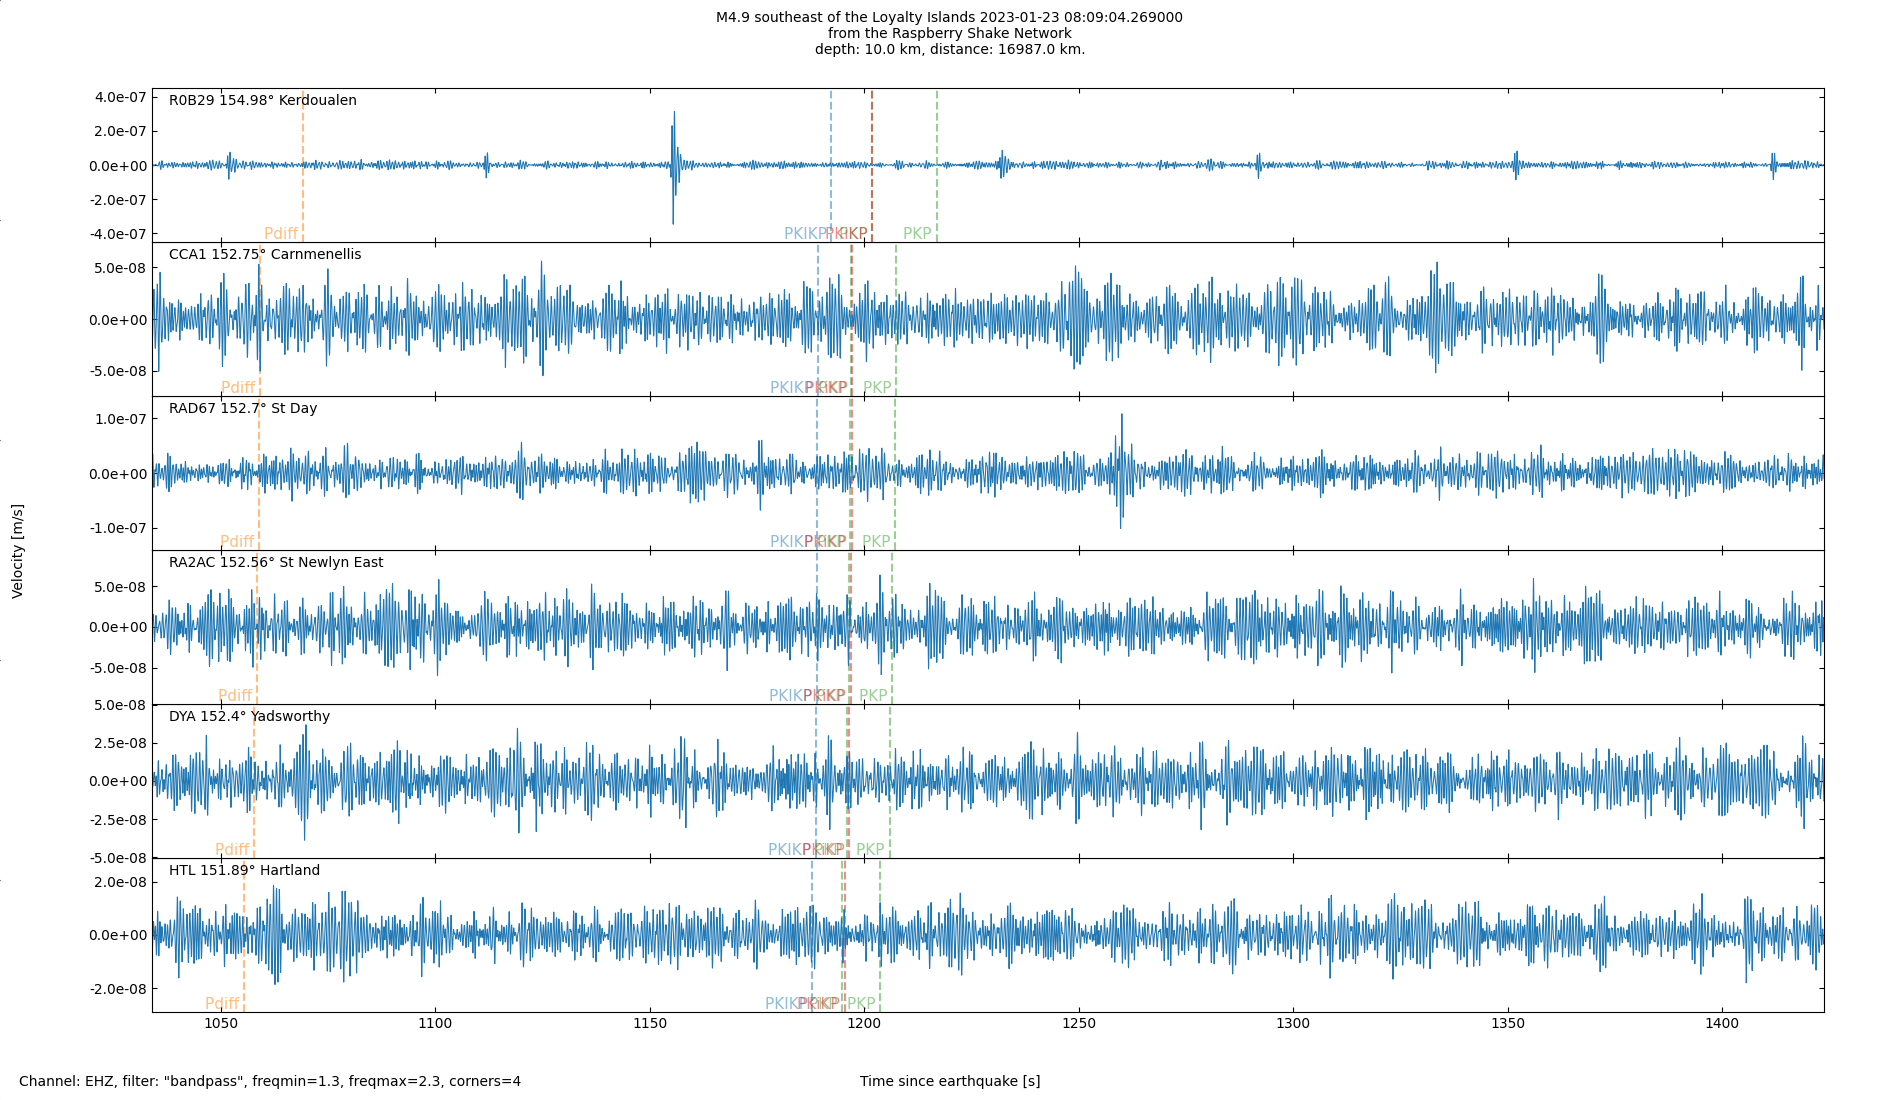Click the "2.5e-08" tick in the DYA panel
The width and height of the screenshot is (1900, 1100).
120,743
